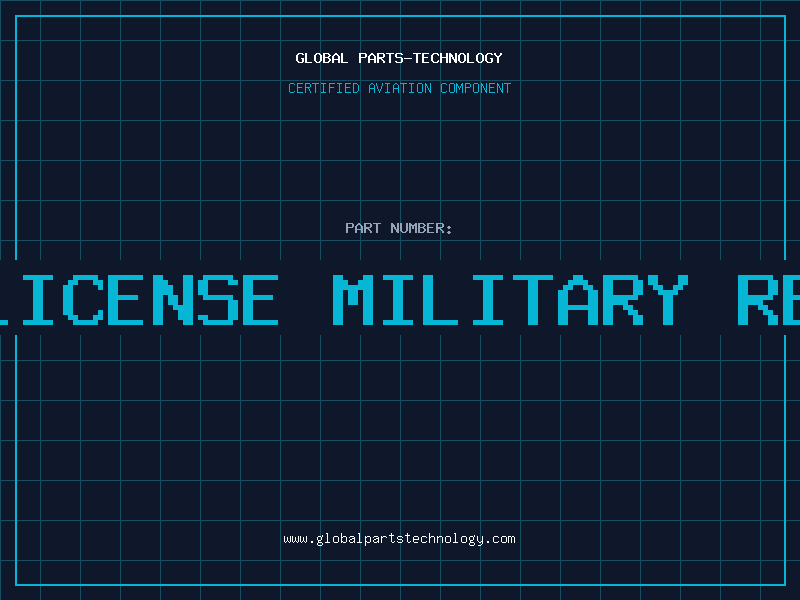Select the CERTIFIED AVIATION COMPONENT subtitle
Viewport: 800px width, 600px height.
399,88
